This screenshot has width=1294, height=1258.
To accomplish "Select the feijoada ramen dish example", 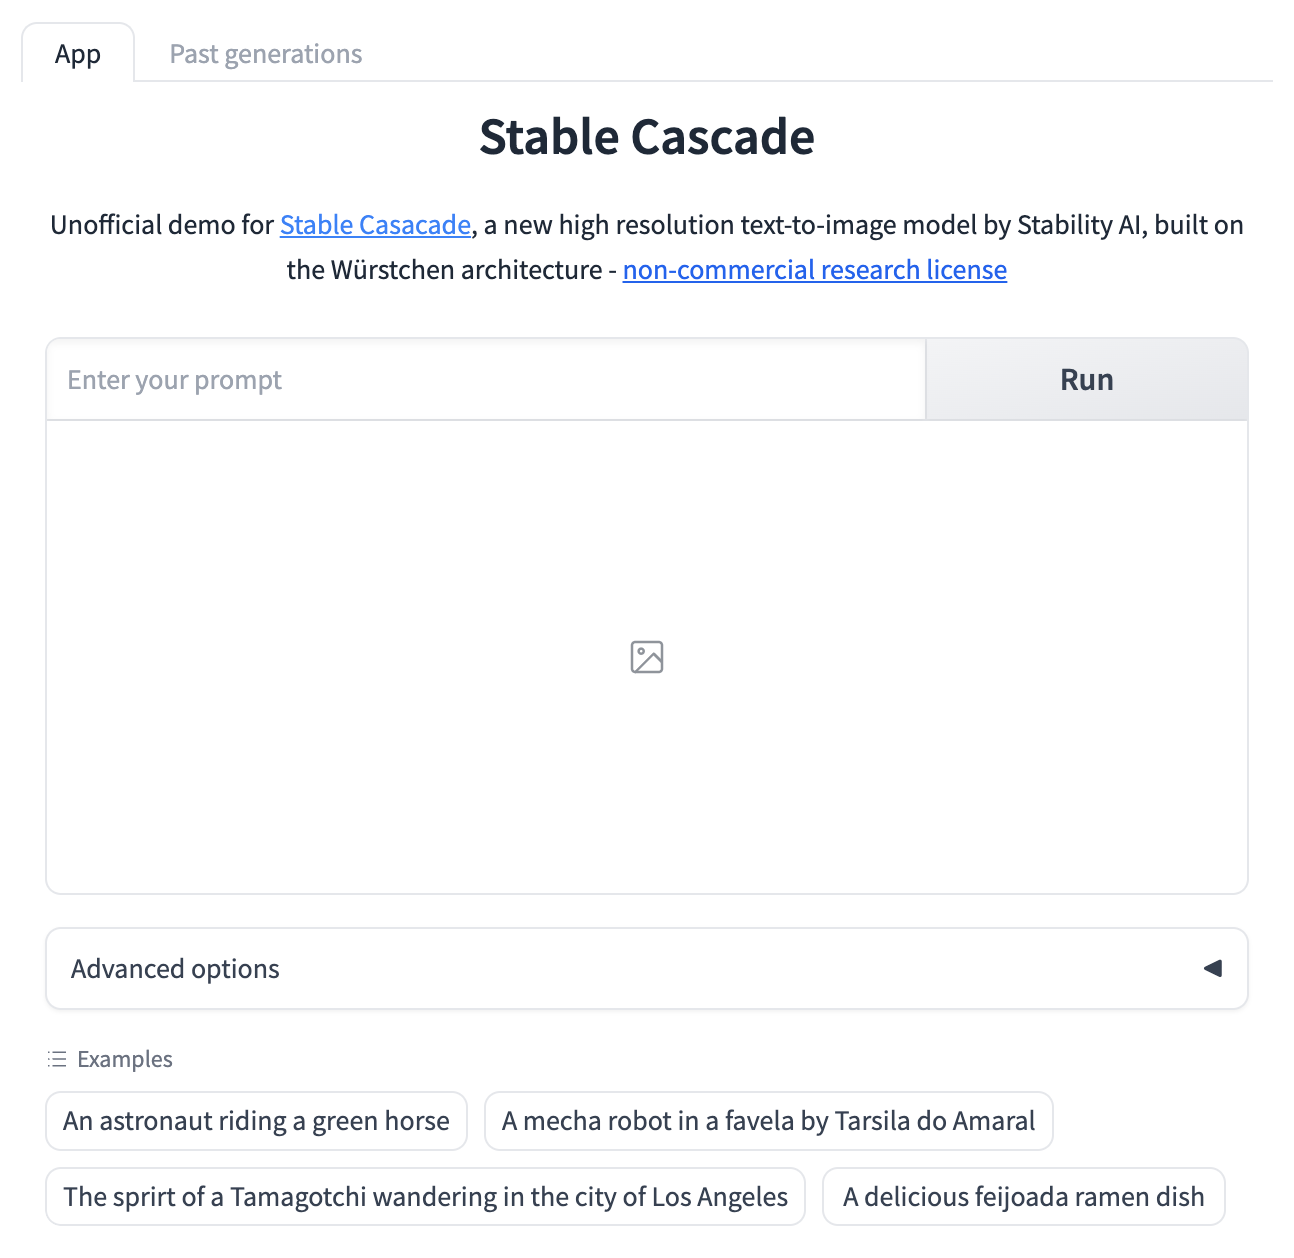I will coord(1023,1196).
